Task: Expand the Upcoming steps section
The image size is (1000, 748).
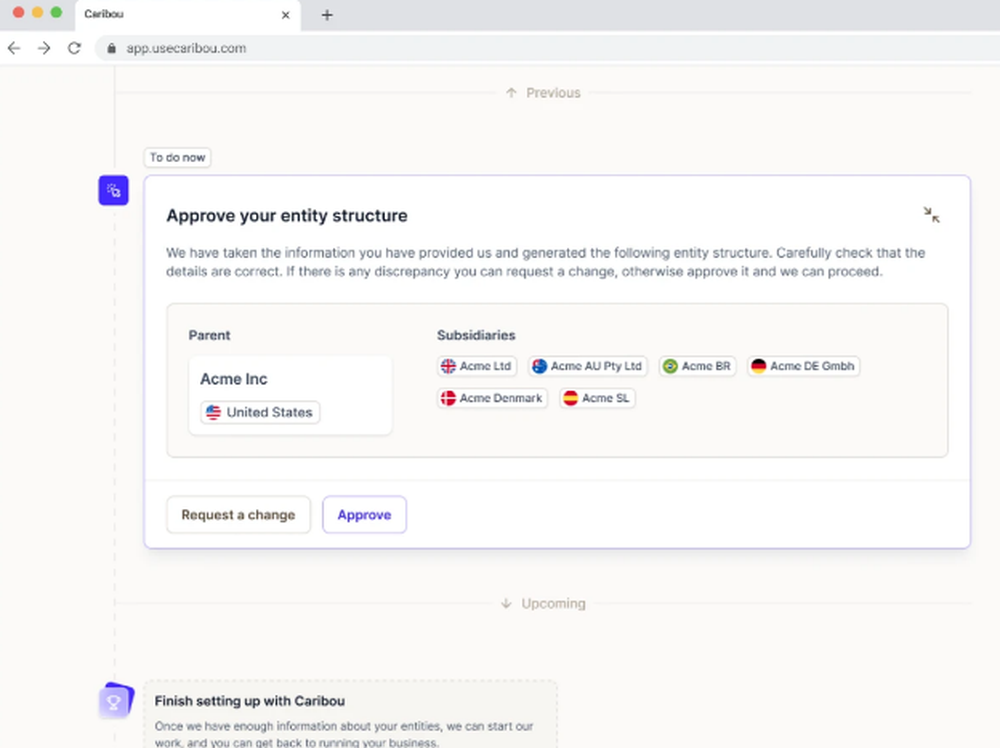Action: click(543, 604)
